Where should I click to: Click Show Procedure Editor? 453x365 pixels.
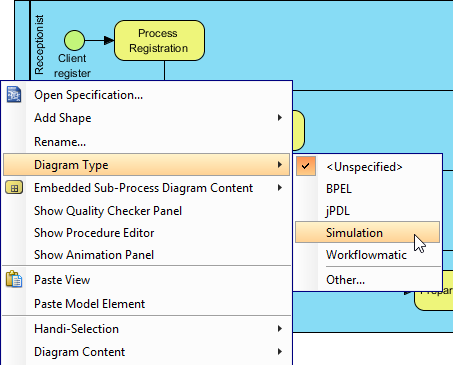click(x=147, y=233)
